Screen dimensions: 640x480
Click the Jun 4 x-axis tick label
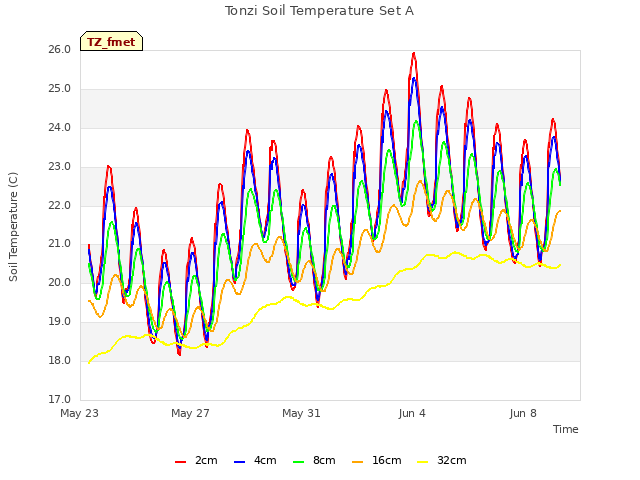412,413
